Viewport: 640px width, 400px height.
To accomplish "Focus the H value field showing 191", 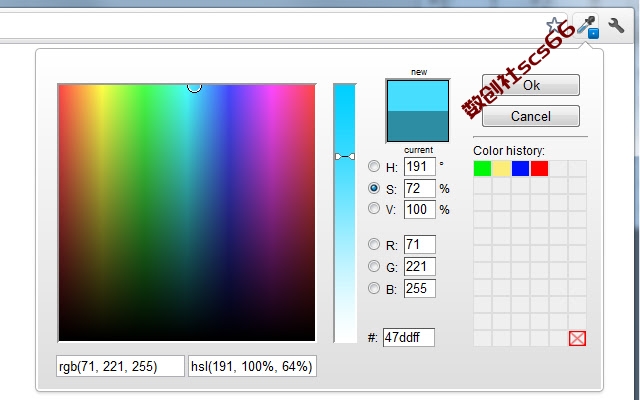I will [420, 167].
